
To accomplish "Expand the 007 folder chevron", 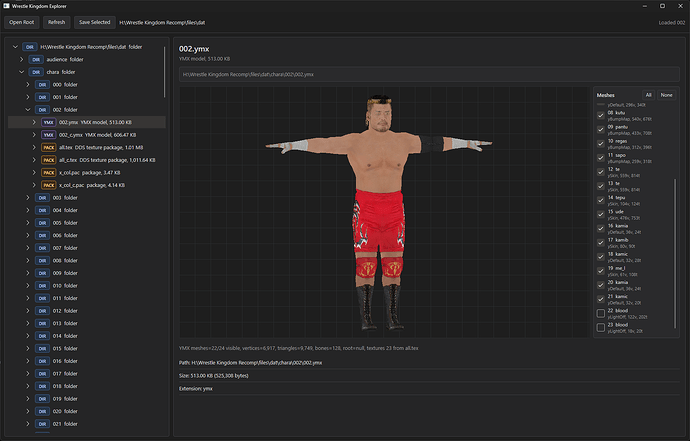I will [28, 248].
